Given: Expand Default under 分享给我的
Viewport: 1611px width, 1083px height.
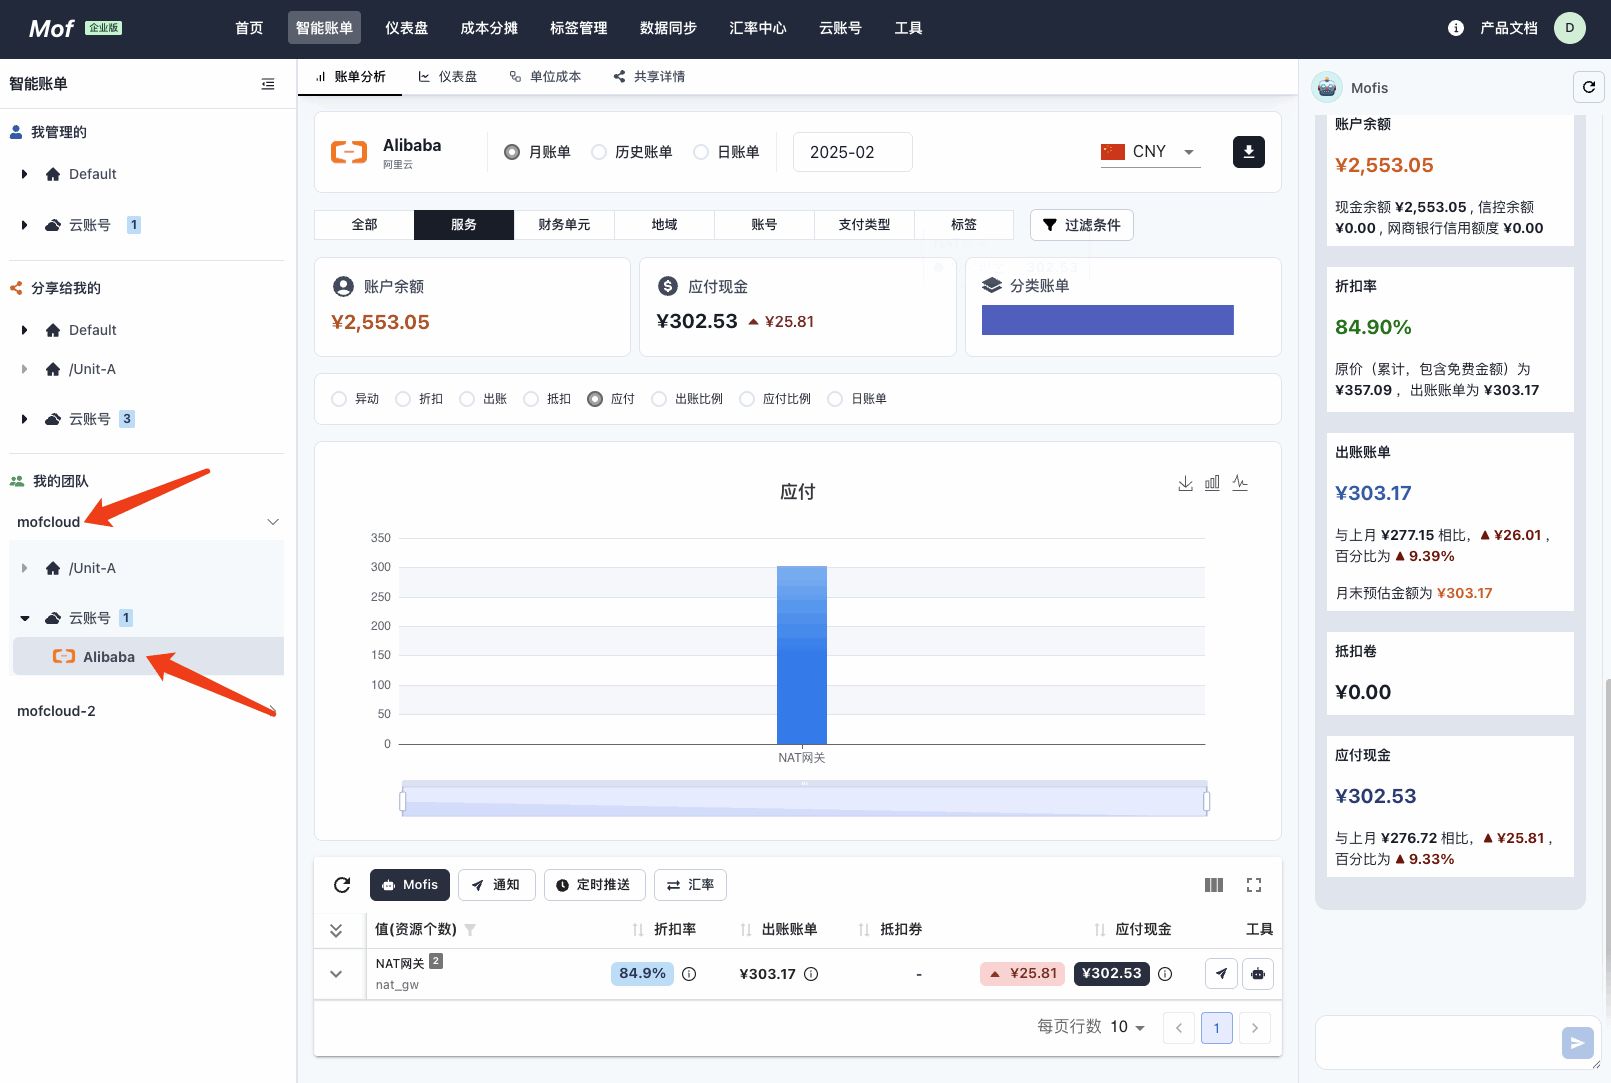Looking at the screenshot, I should point(24,330).
